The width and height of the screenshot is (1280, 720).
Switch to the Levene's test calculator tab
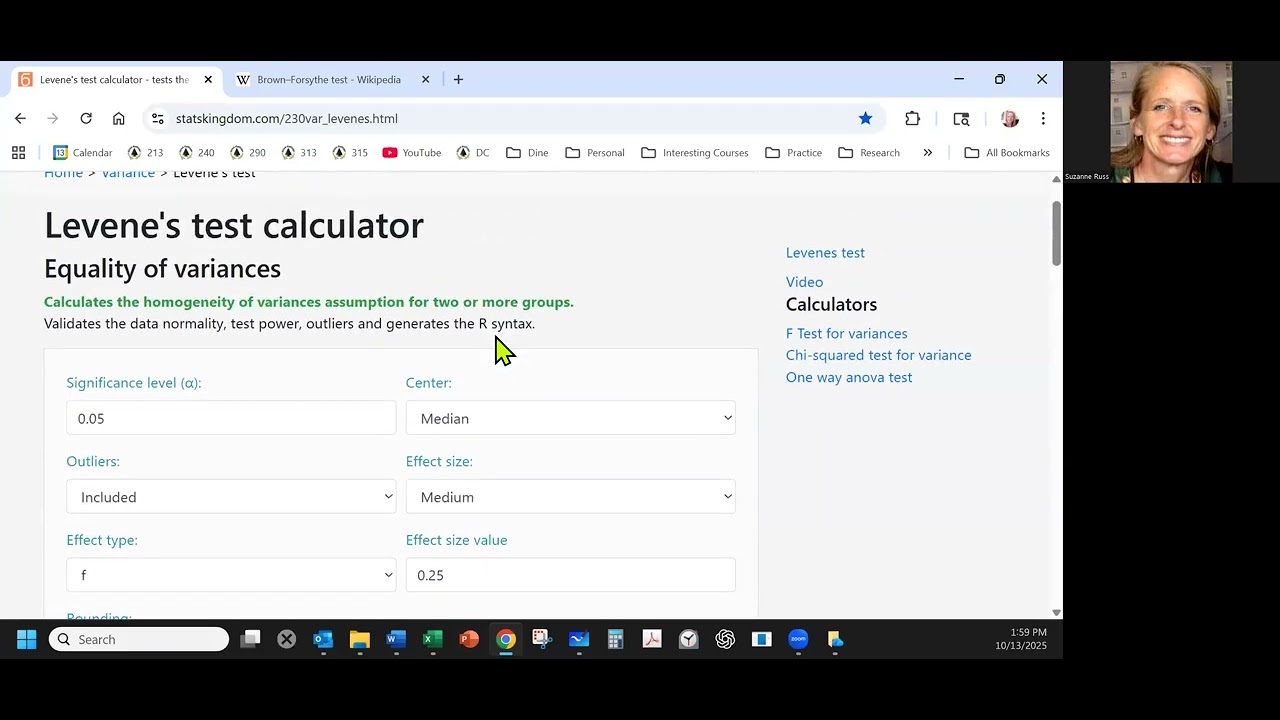tap(115, 79)
